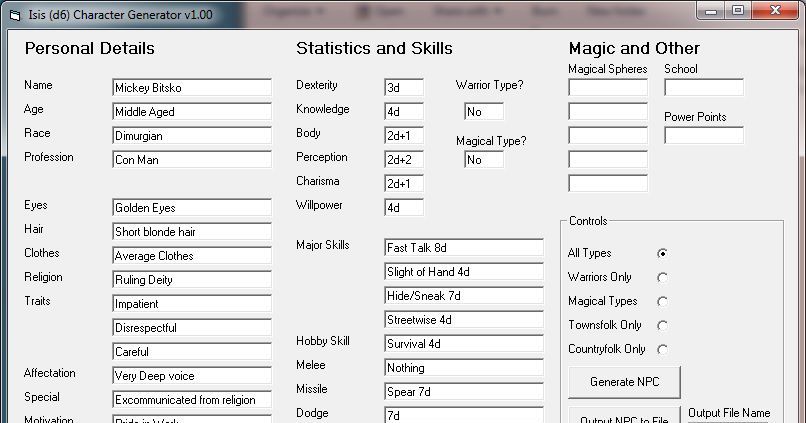The width and height of the screenshot is (806, 423).
Task: Click the Willpower value field
Action: coord(404,208)
